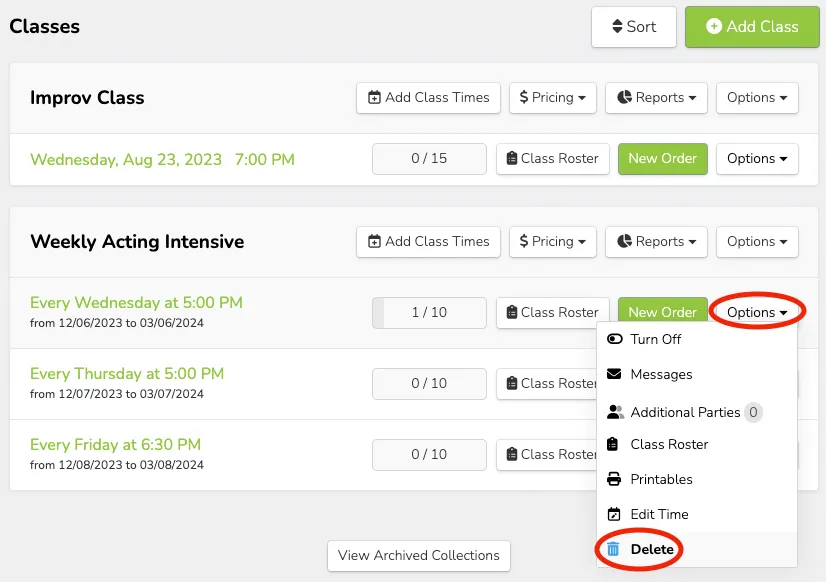Open Every Friday at 6:30 PM class
This screenshot has width=826, height=582.
pos(115,445)
